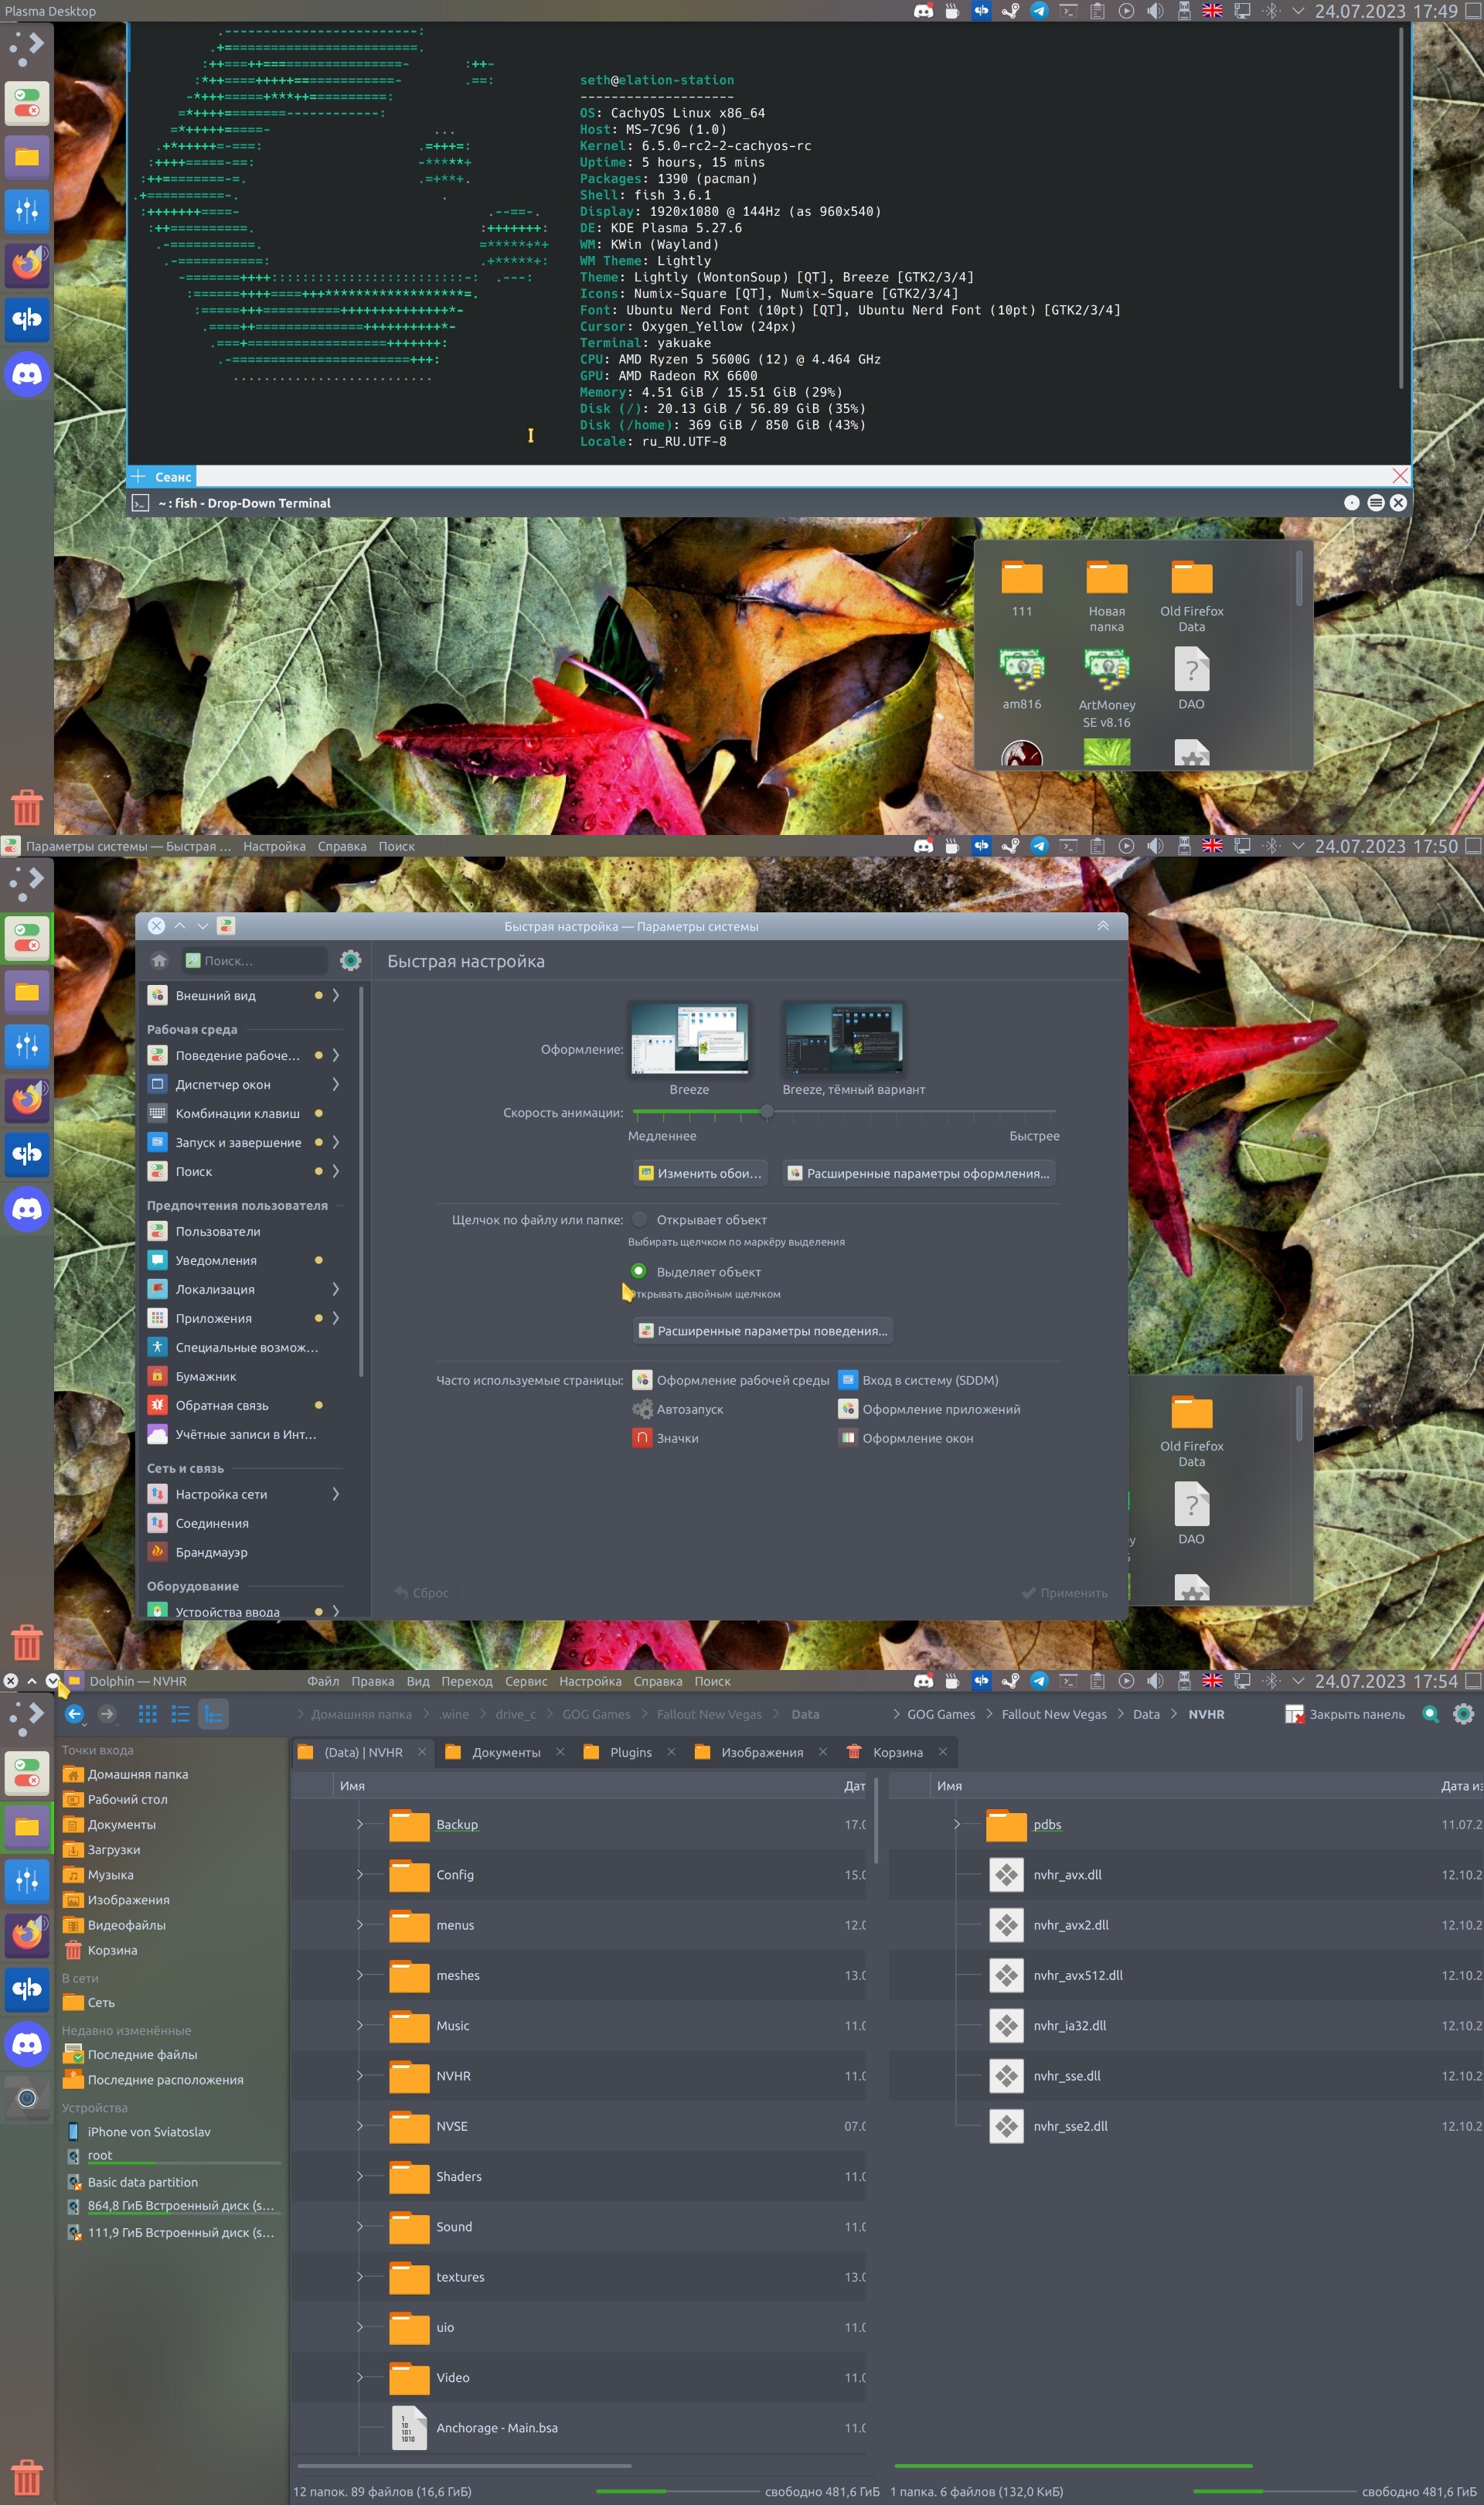Image resolution: width=1484 pixels, height=2505 pixels.
Task: Jump to drive_c in the breadcrumb path
Action: (x=516, y=1714)
